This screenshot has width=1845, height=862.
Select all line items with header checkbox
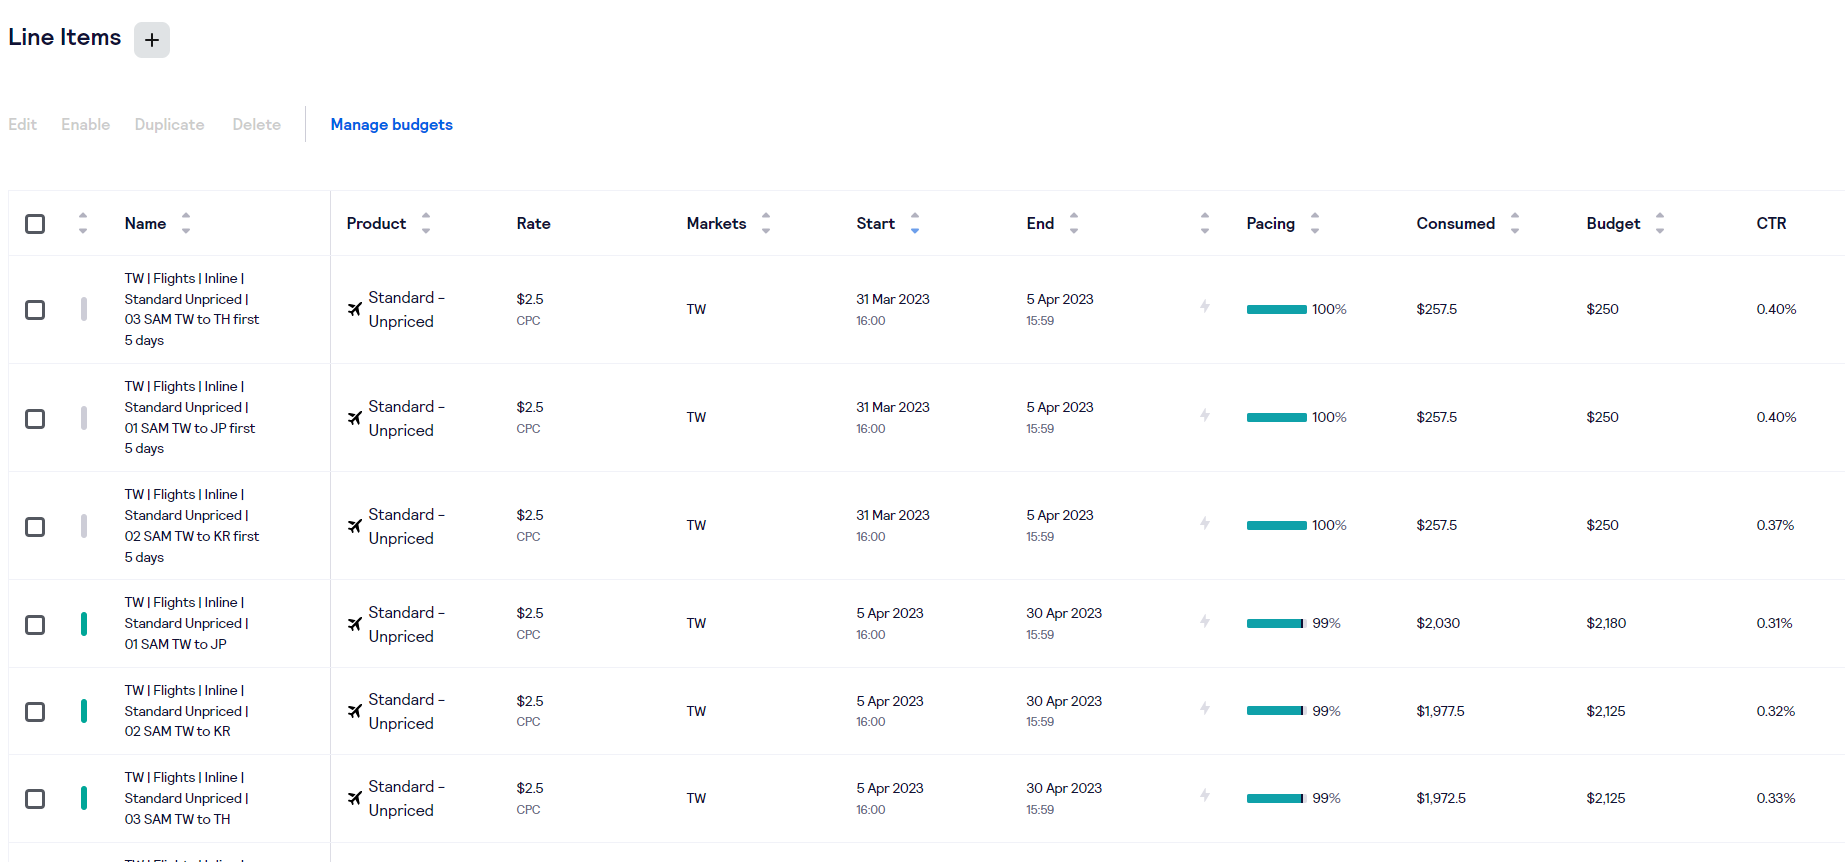35,223
